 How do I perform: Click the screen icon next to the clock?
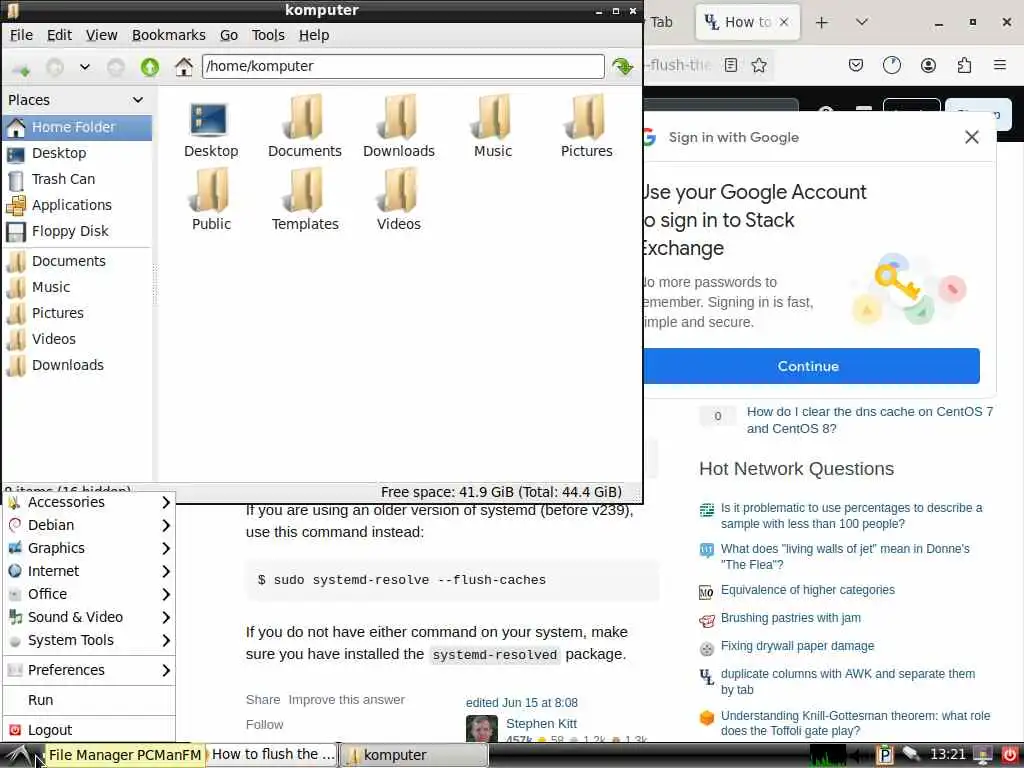tap(983, 755)
